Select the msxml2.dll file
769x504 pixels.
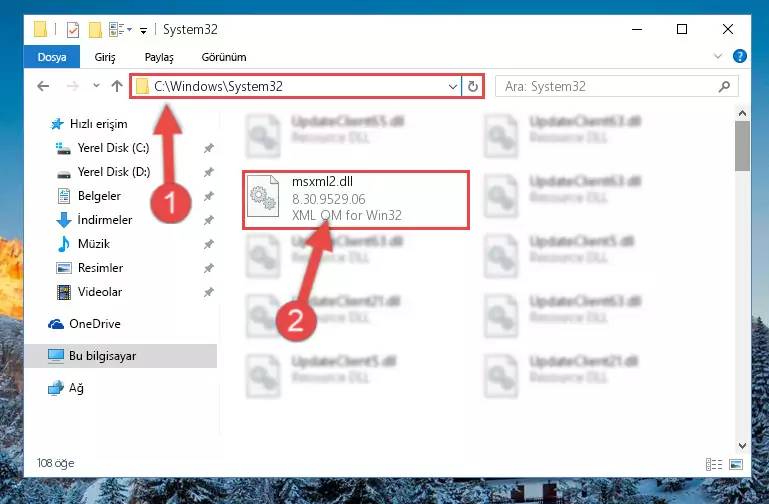[356, 200]
